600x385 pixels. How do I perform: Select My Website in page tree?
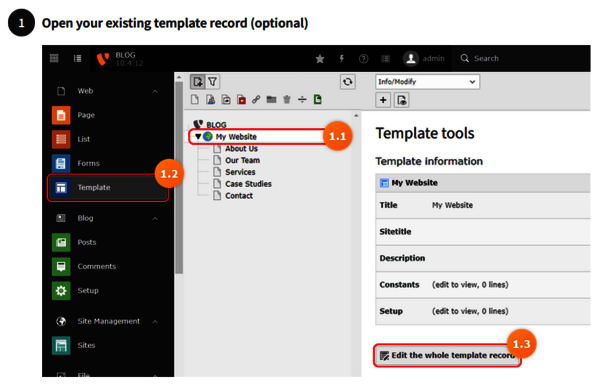pyautogui.click(x=236, y=137)
